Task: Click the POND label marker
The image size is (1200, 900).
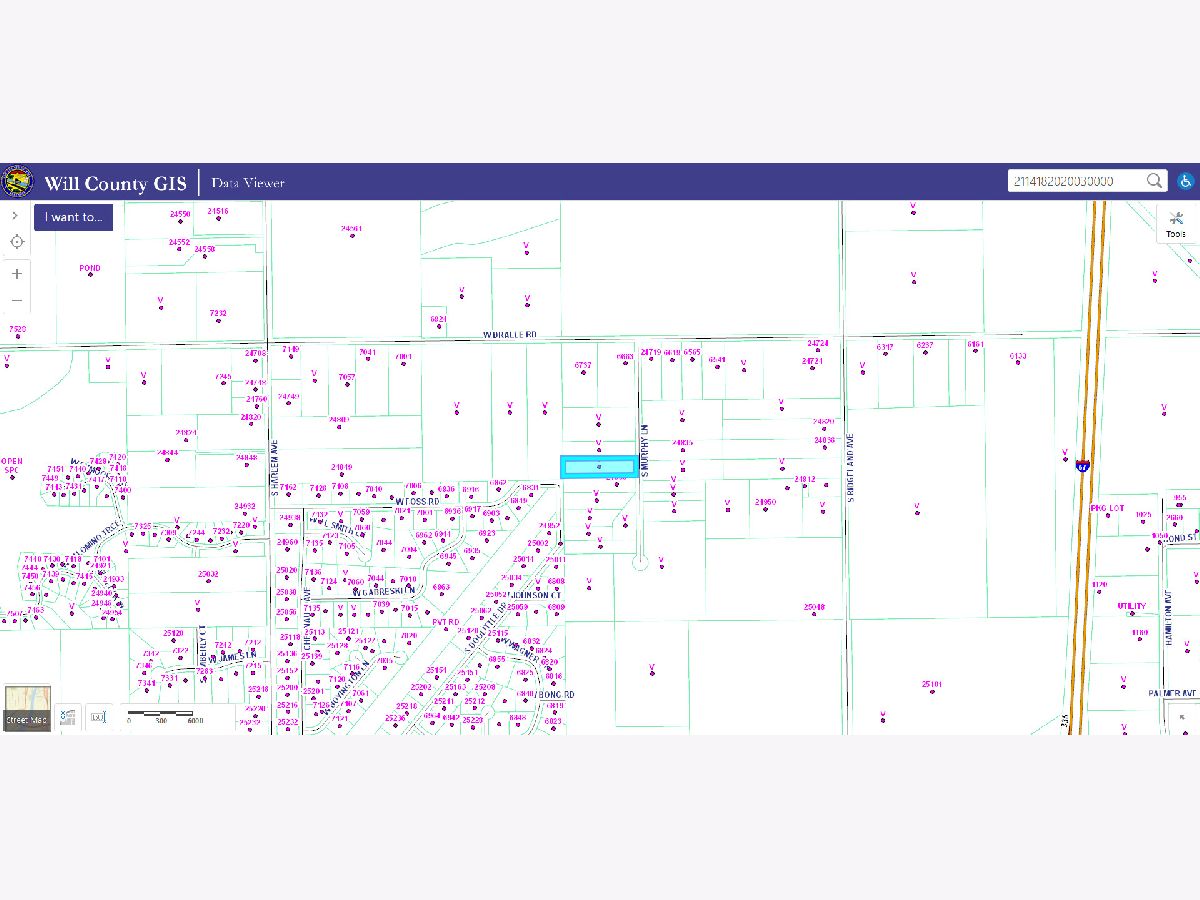Action: point(90,269)
